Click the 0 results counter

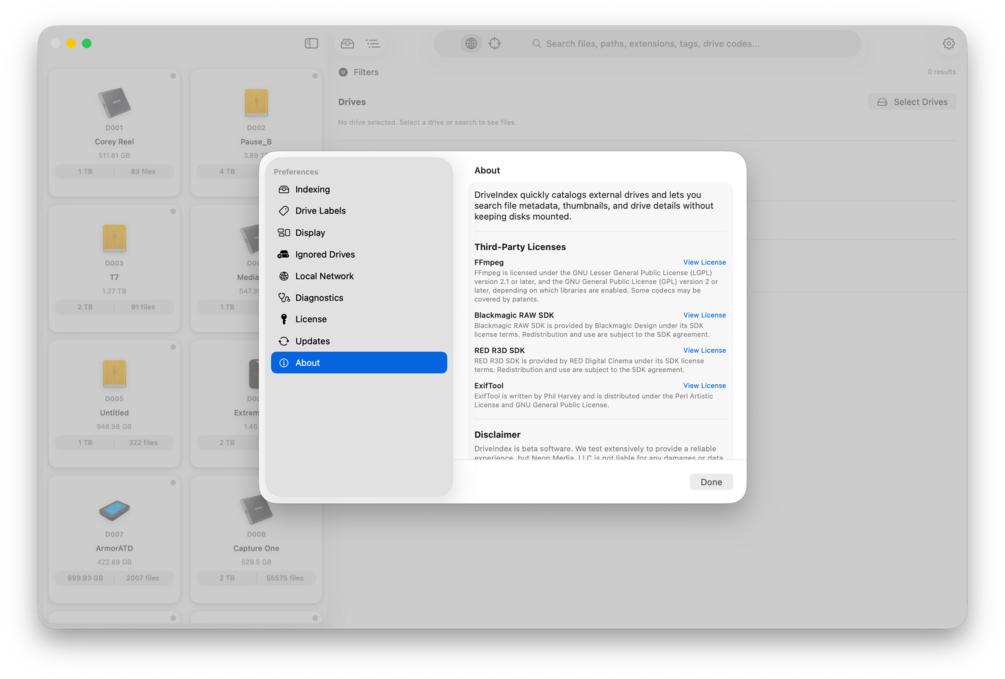(x=942, y=72)
